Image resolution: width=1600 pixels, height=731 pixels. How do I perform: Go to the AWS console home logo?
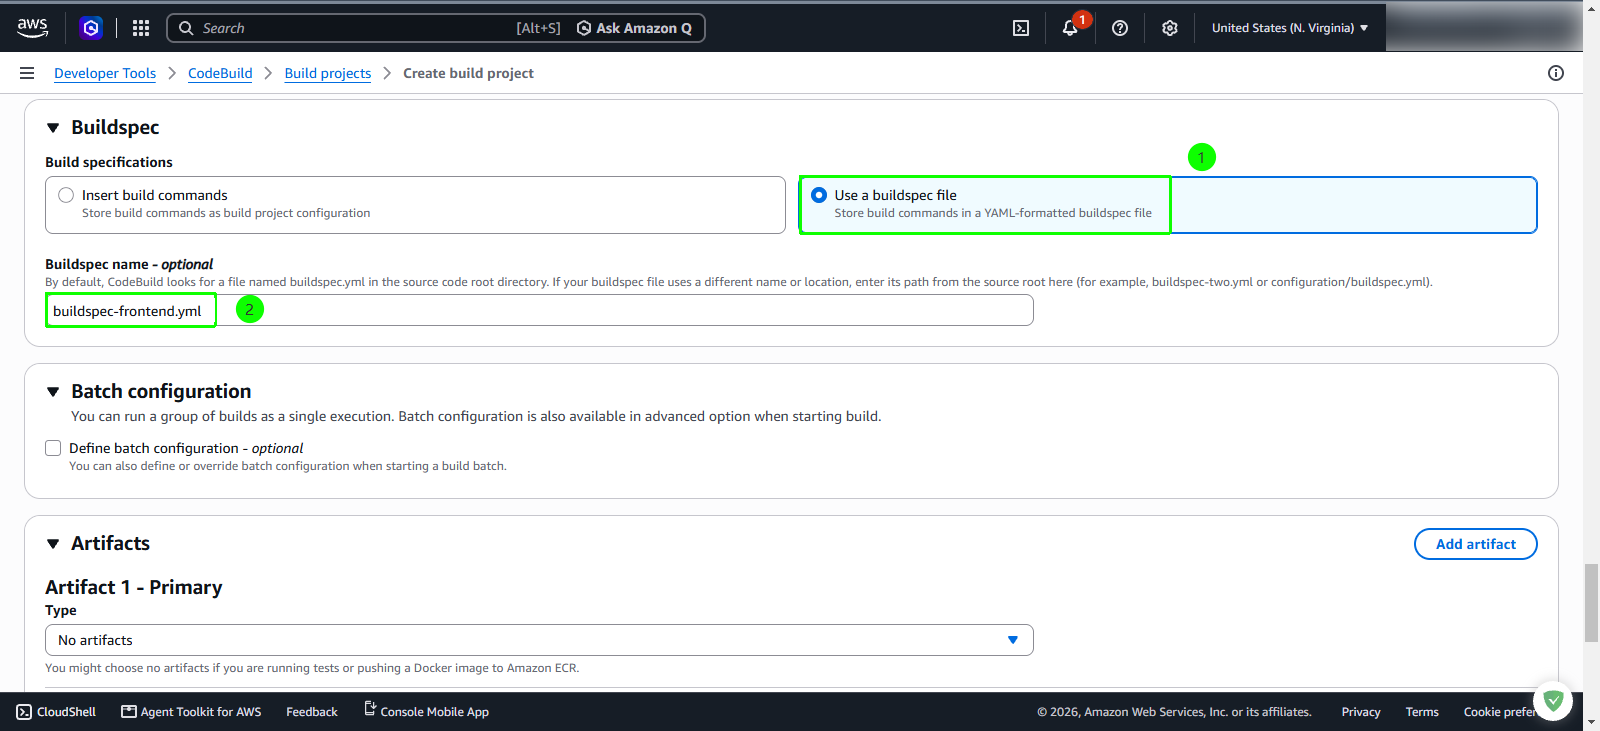pos(32,28)
